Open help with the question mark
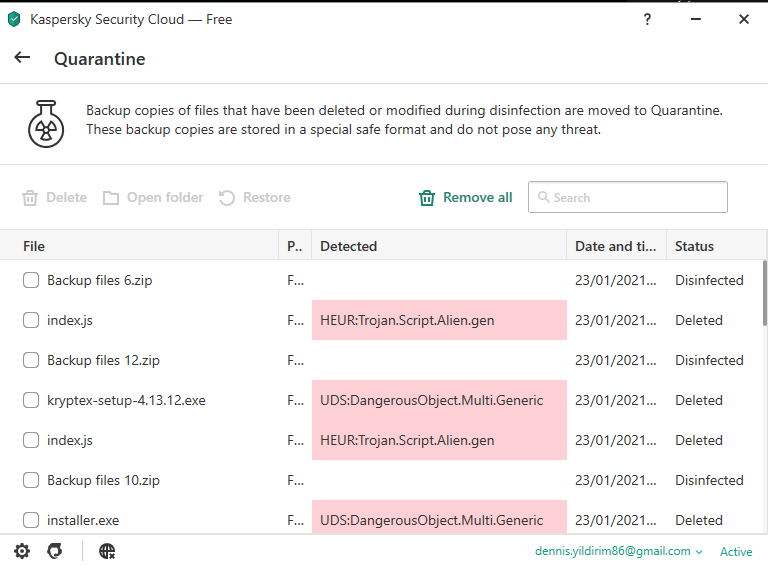Viewport: 768px width, 565px height. [x=647, y=19]
